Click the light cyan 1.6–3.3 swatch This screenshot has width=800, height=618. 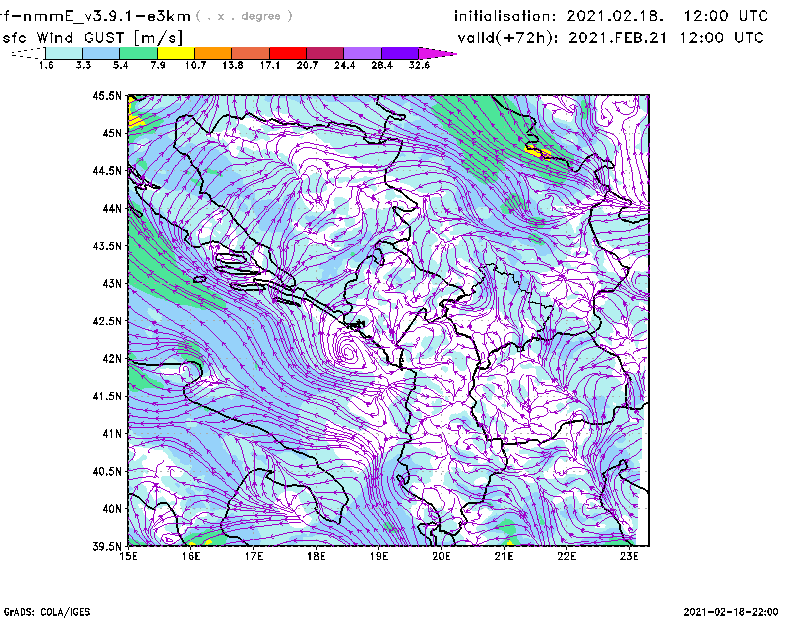point(64,53)
